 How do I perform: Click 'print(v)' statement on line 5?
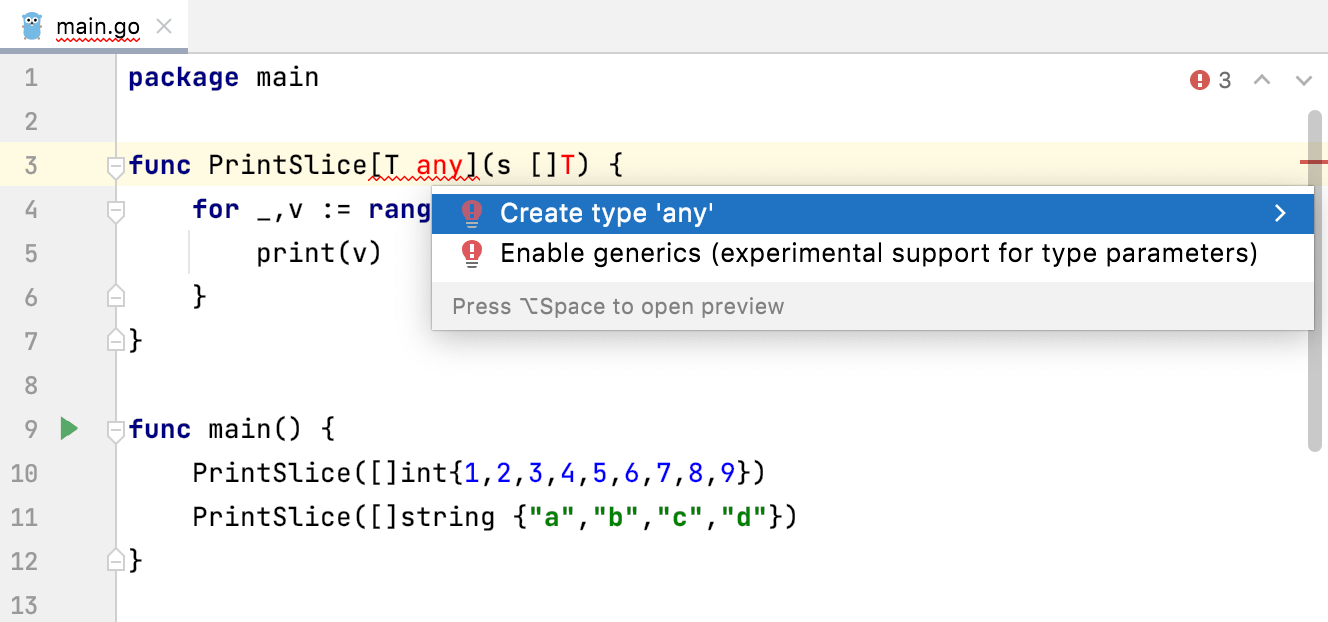(319, 253)
